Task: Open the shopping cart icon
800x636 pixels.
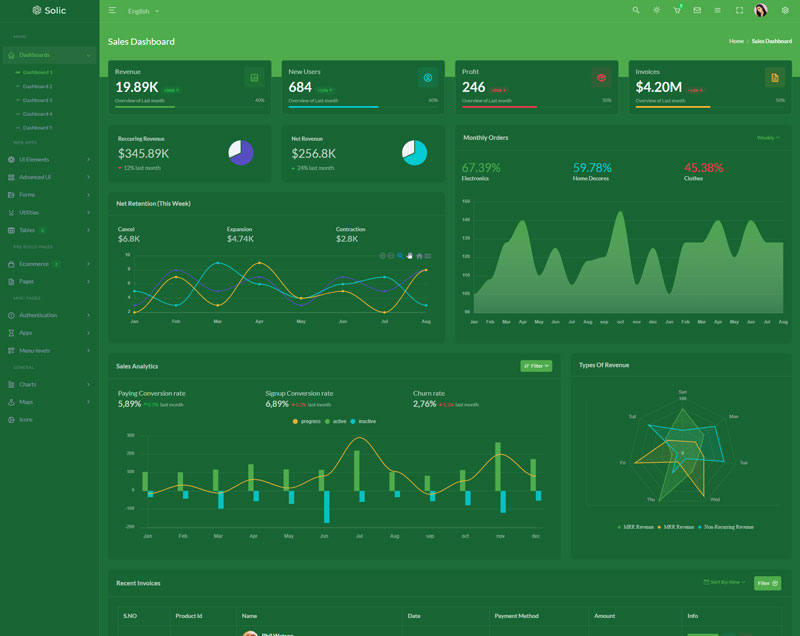Action: (677, 10)
